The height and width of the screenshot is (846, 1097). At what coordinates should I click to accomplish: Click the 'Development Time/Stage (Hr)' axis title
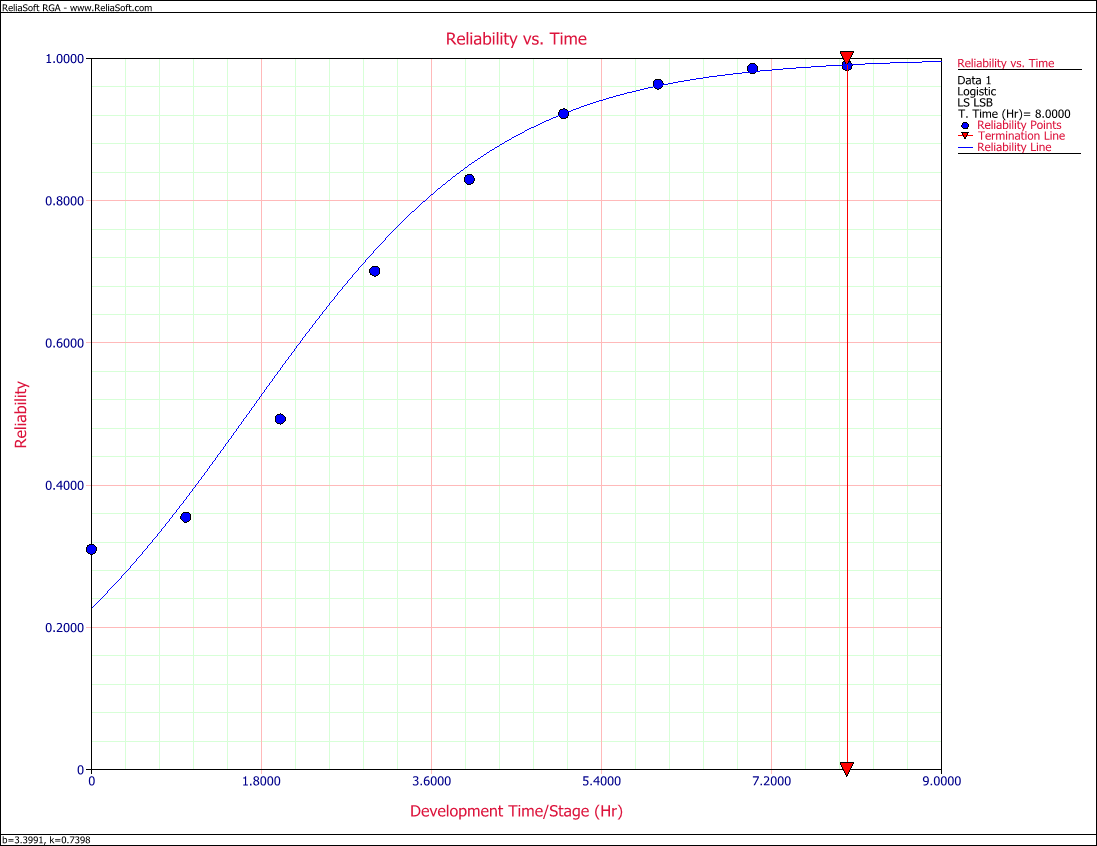(516, 811)
